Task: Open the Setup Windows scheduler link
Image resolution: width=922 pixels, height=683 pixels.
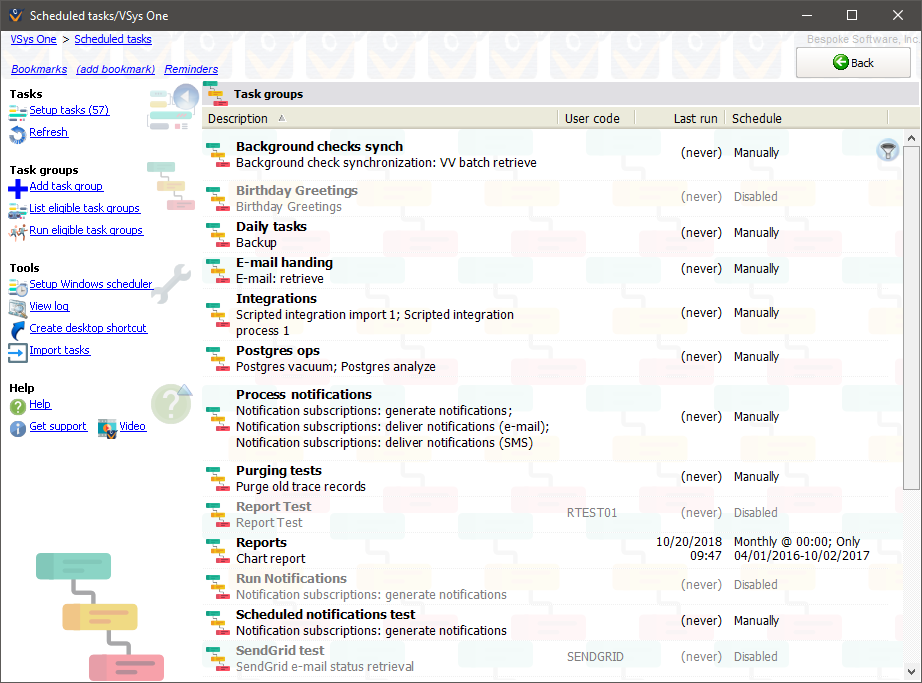Action: [x=91, y=284]
